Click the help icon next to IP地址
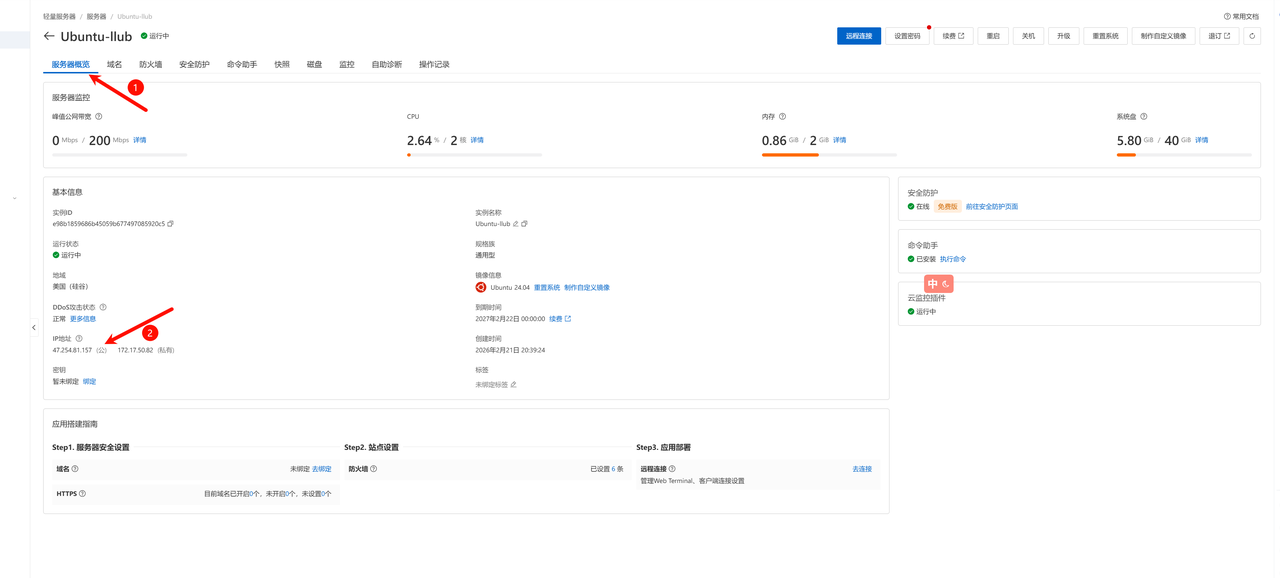The width and height of the screenshot is (1280, 578). pos(79,339)
